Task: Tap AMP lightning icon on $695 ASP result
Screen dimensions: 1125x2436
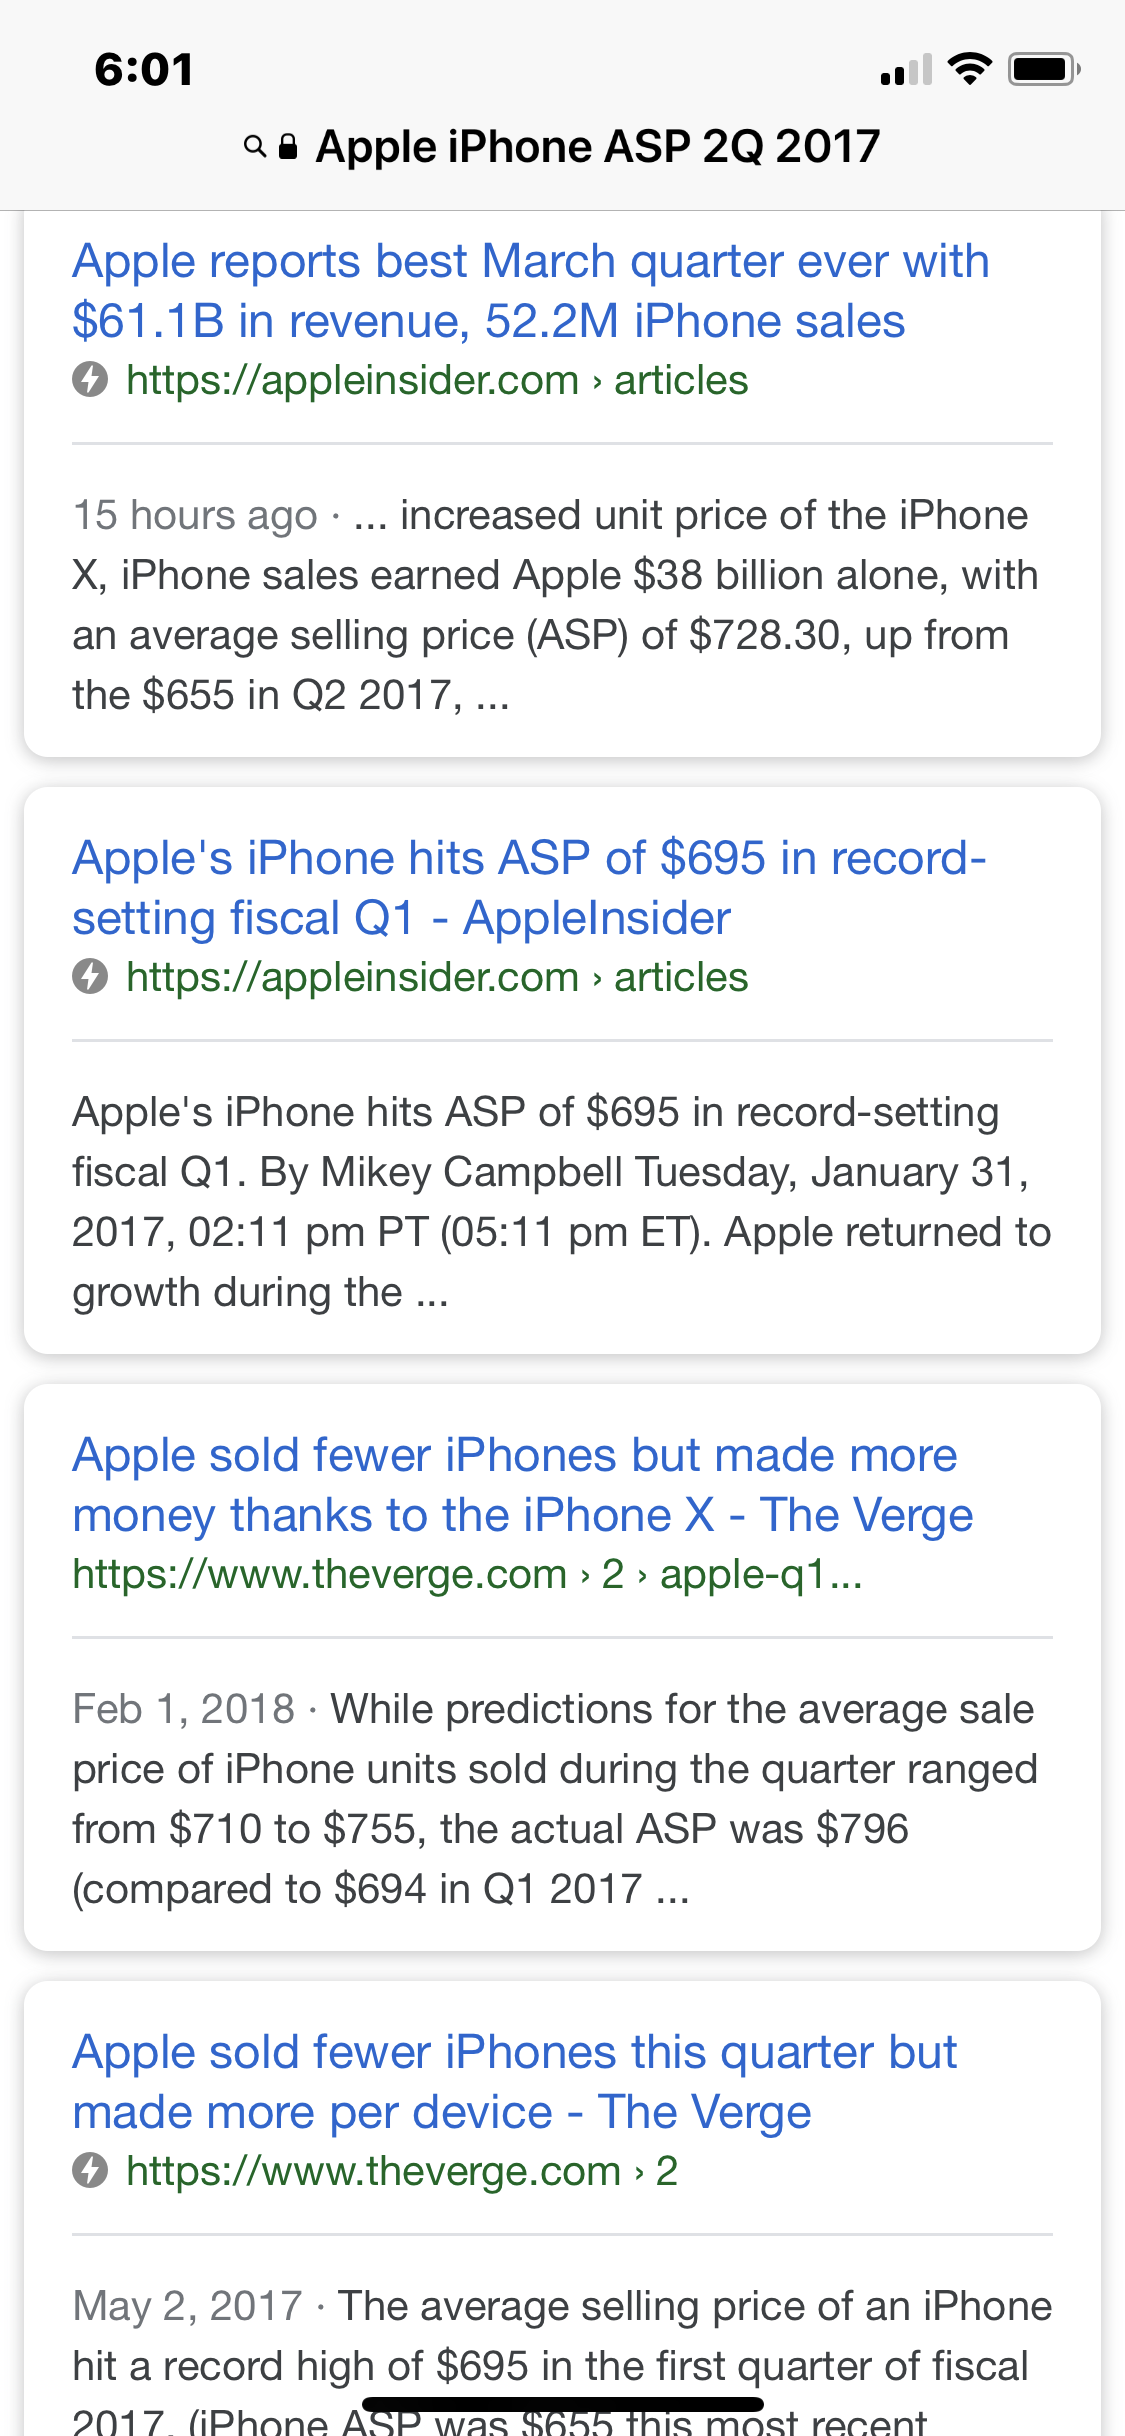Action: click(x=90, y=977)
